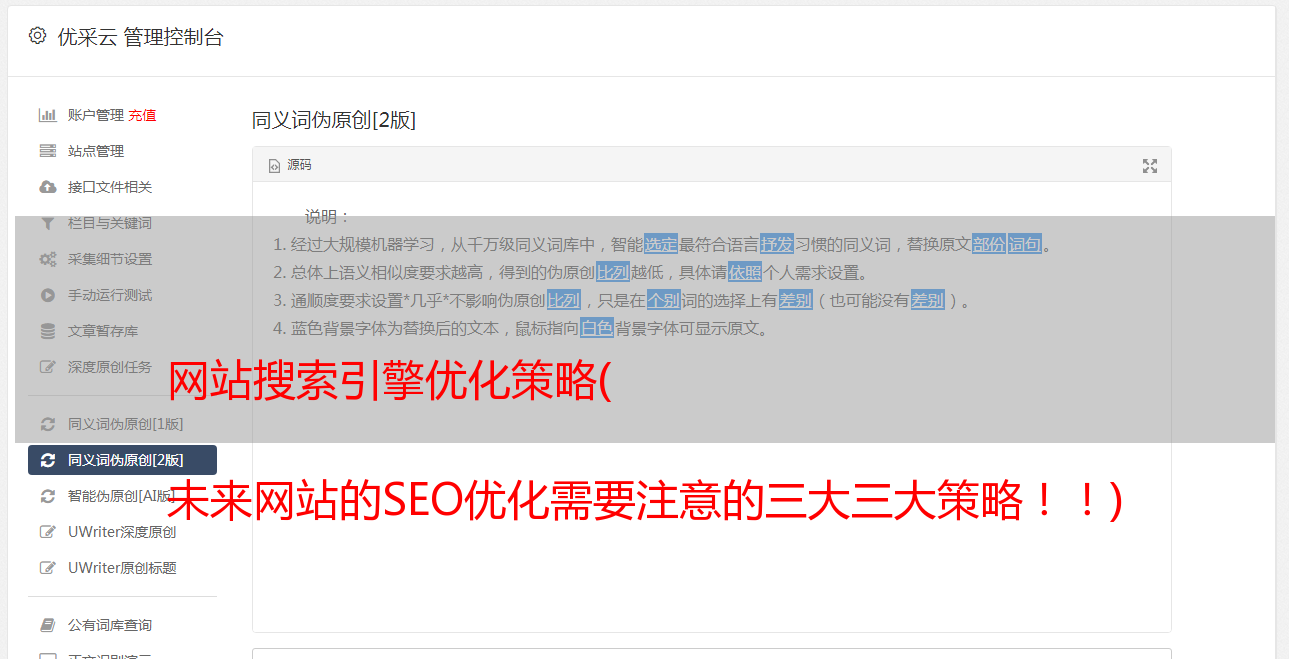This screenshot has height=659, width=1289.
Task: Open the UWriter原创标题 menu item
Action: 122,568
